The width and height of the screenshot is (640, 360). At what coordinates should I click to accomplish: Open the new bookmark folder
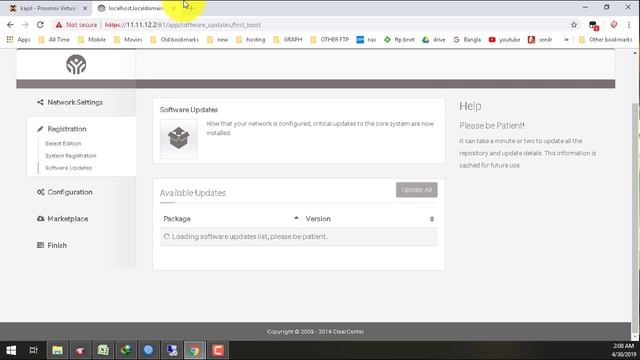(x=218, y=40)
